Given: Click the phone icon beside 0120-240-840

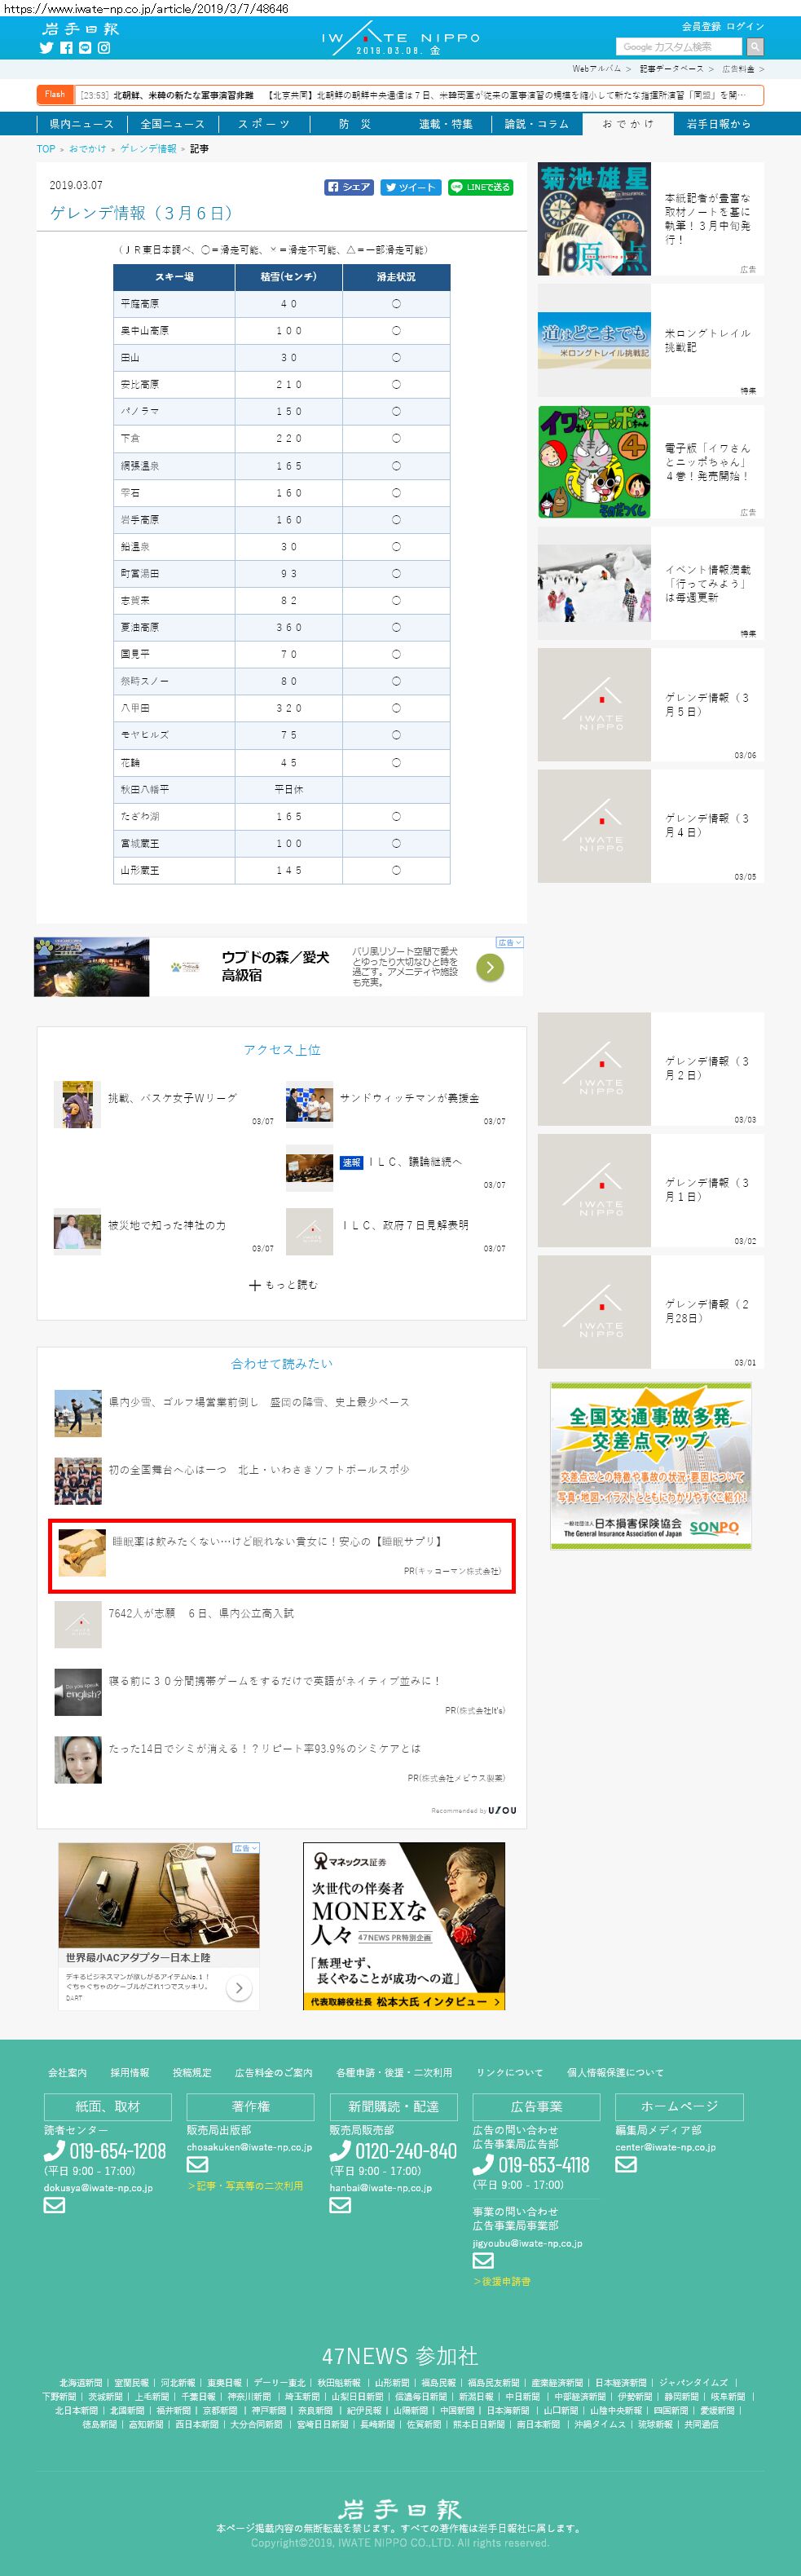Looking at the screenshot, I should 340,2150.
